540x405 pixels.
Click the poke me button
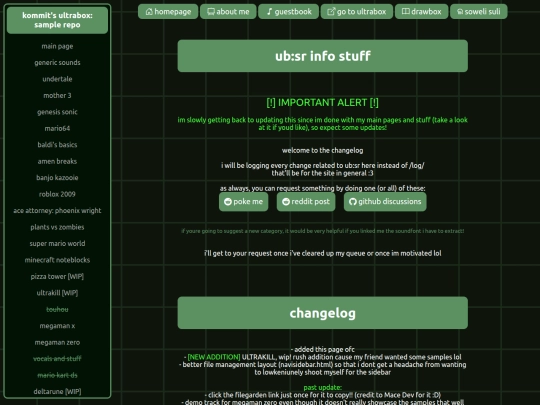(243, 202)
